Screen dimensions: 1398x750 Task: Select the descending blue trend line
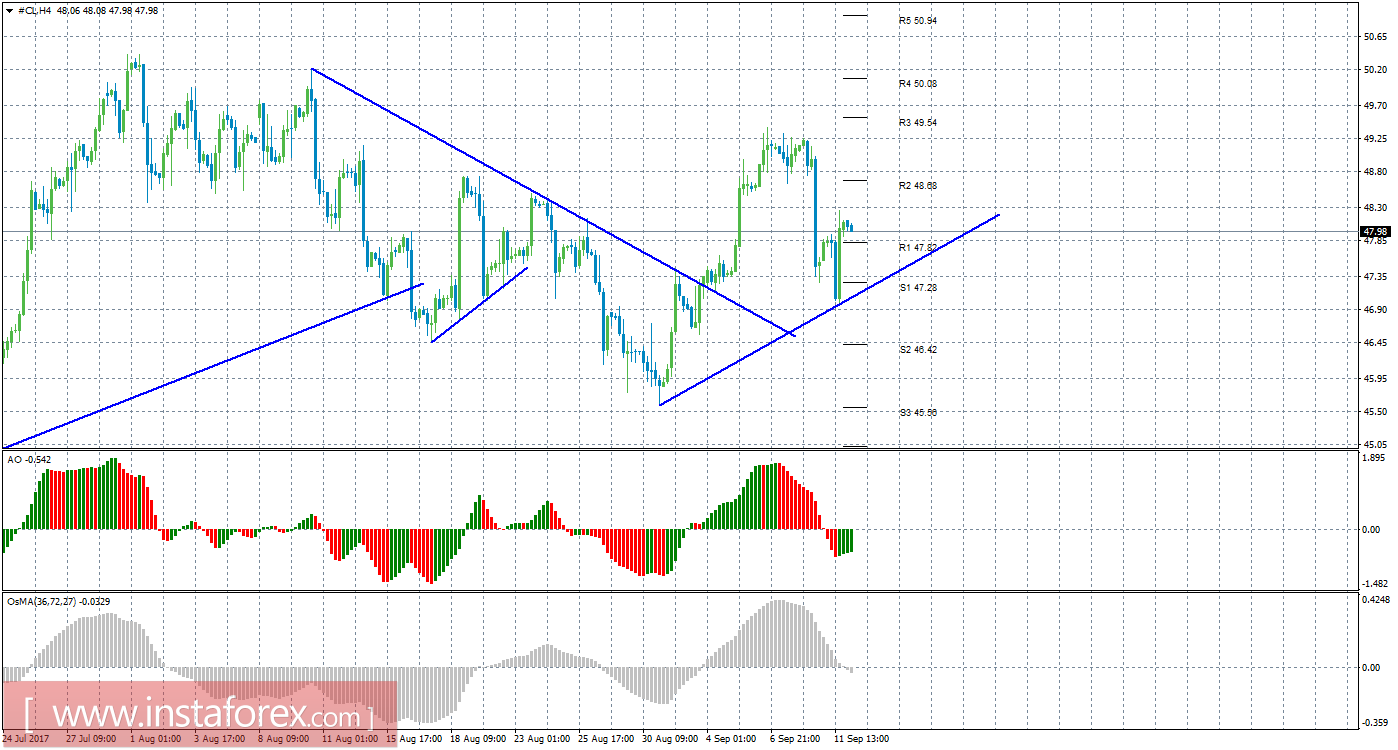point(553,202)
